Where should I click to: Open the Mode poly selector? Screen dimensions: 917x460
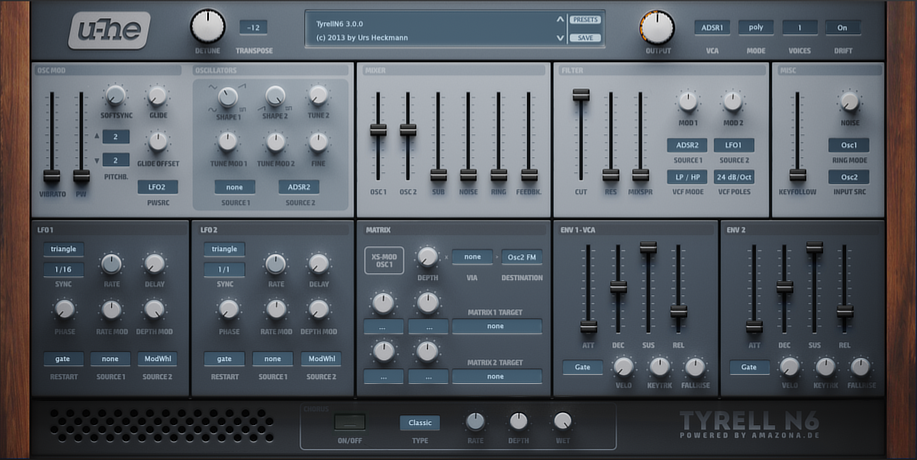tap(756, 27)
